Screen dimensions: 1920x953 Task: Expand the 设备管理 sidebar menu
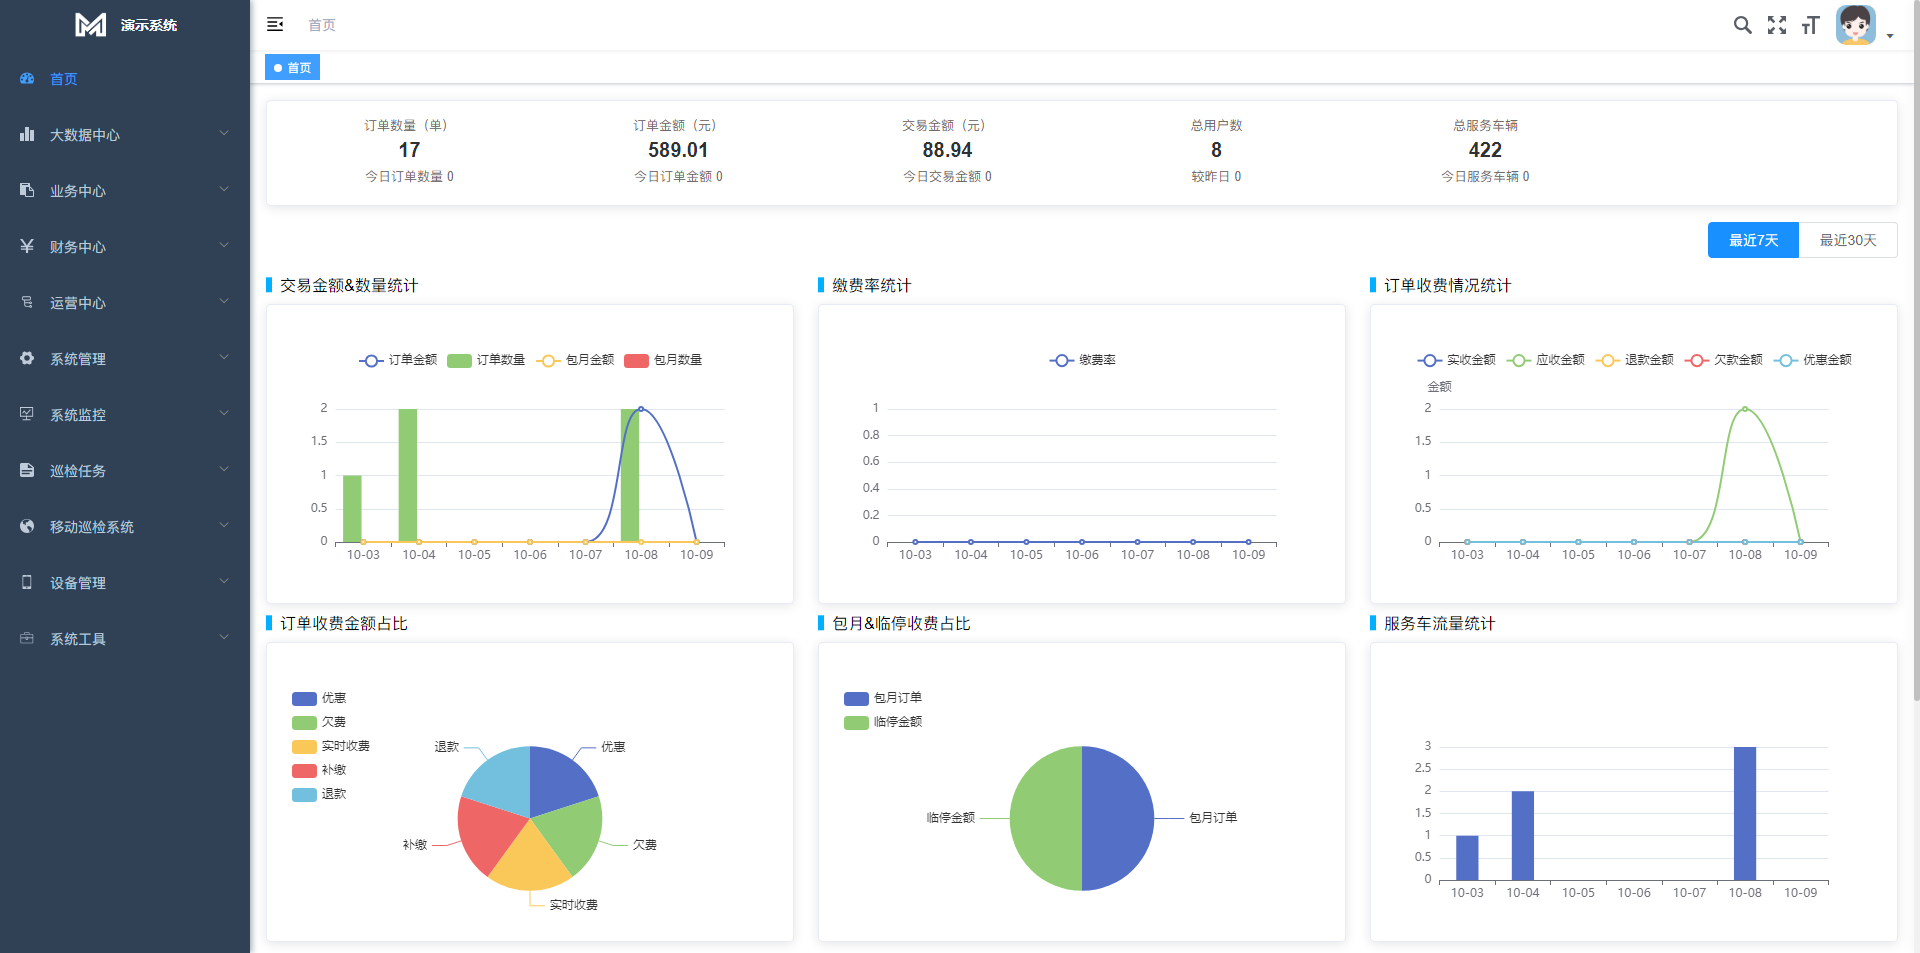click(x=125, y=582)
